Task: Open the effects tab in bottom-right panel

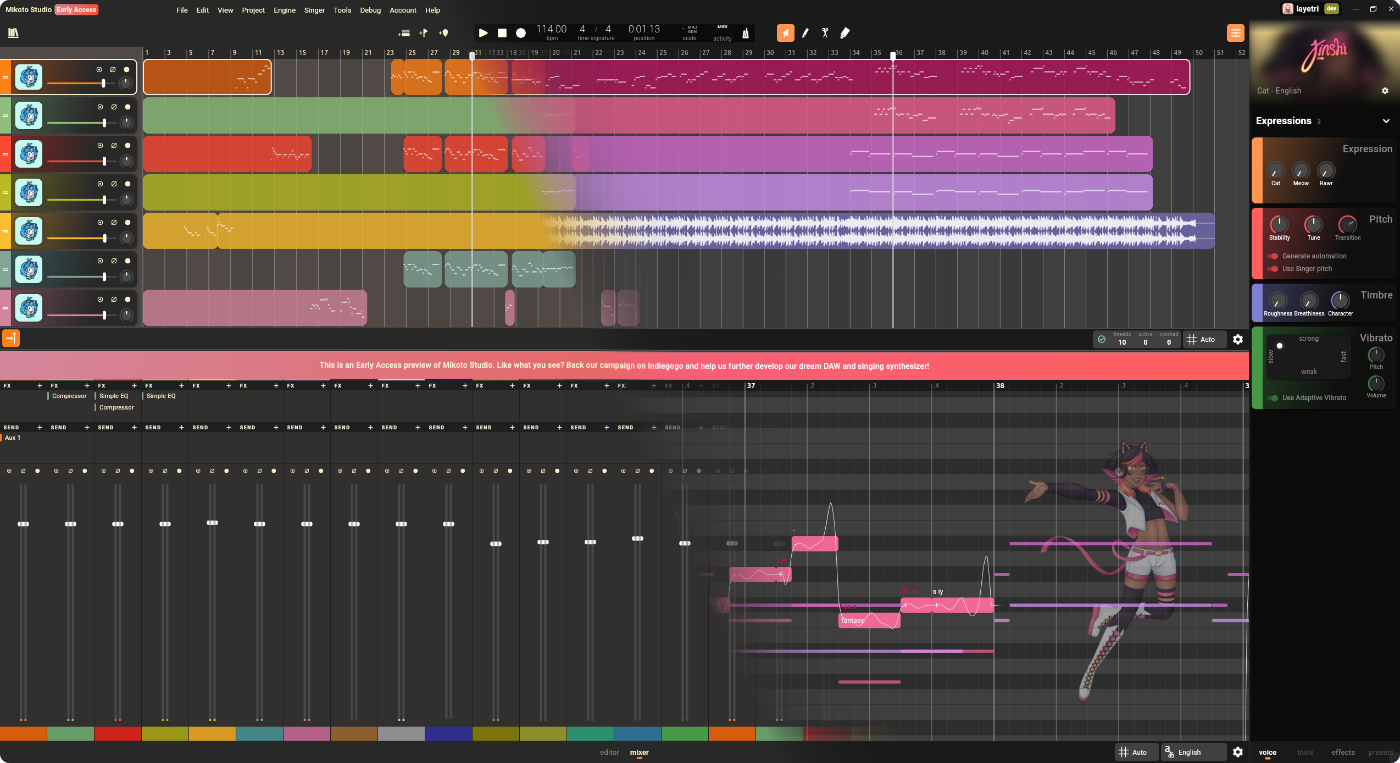Action: (1343, 752)
